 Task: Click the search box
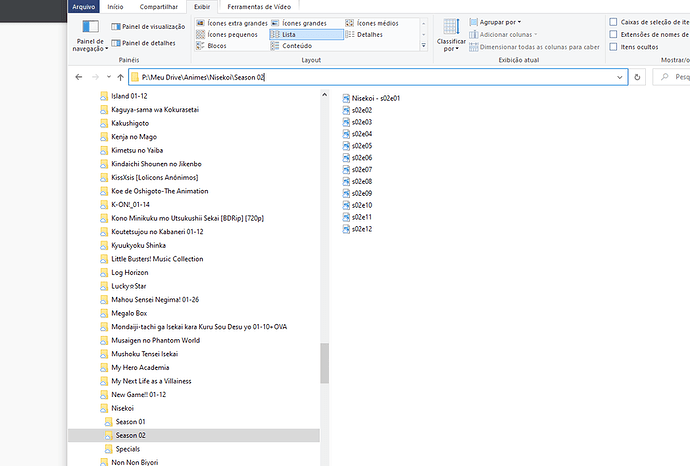[x=673, y=77]
